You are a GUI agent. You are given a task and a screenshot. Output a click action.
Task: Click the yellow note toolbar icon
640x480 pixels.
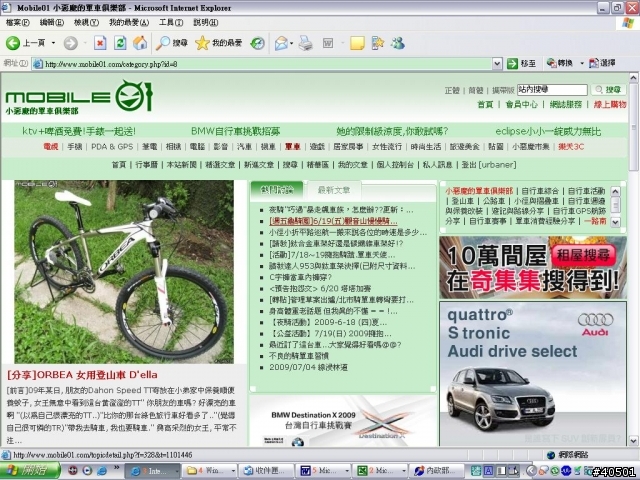(357, 43)
